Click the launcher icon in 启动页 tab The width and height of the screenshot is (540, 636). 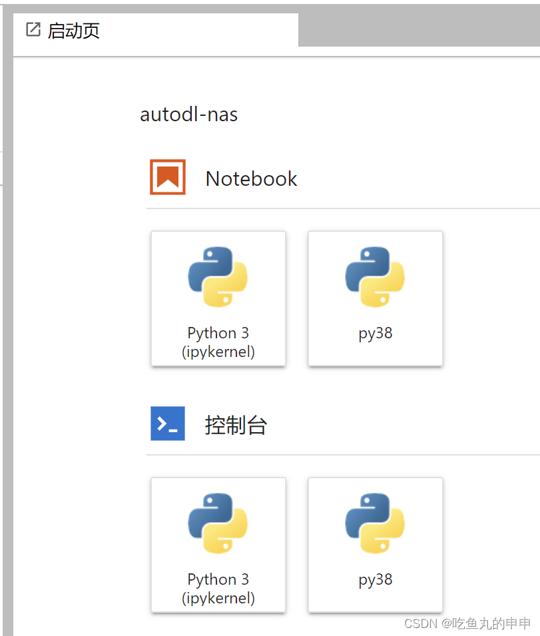tap(33, 30)
